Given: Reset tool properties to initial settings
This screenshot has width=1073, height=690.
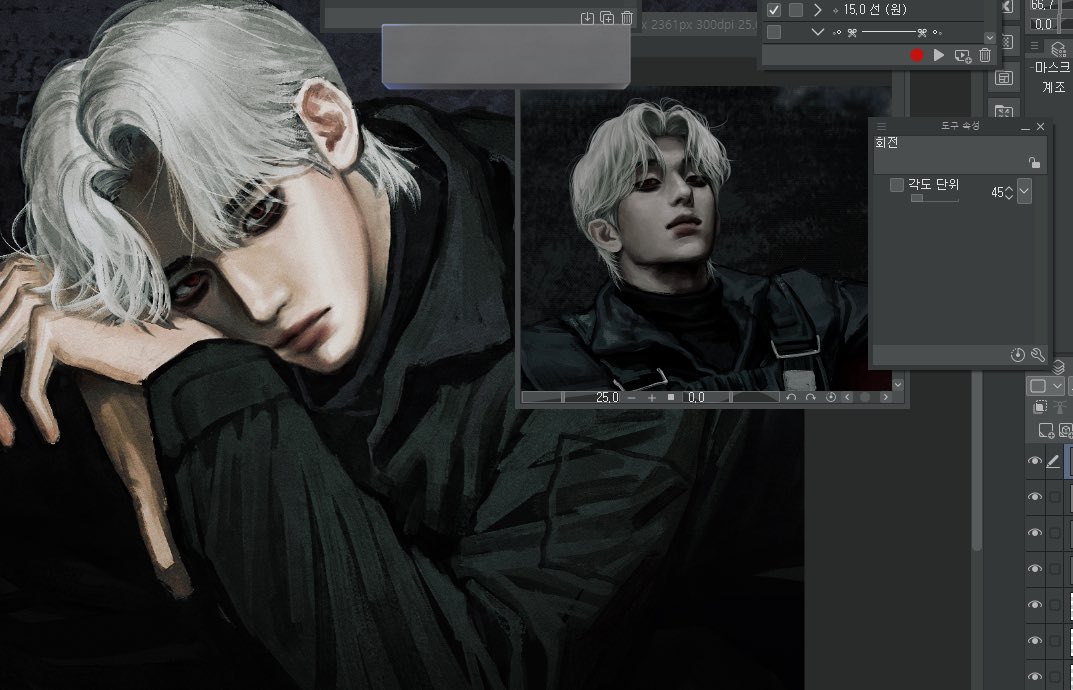Looking at the screenshot, I should coord(1018,355).
